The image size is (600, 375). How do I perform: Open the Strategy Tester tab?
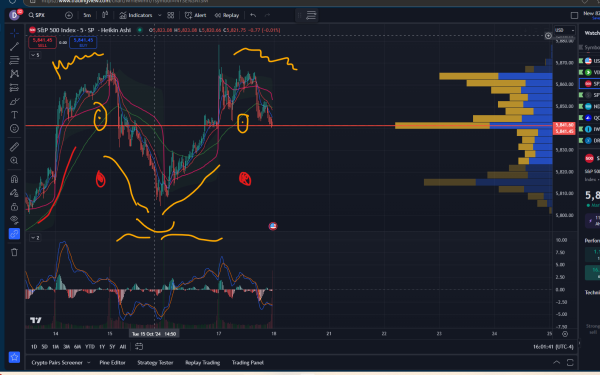pos(155,362)
